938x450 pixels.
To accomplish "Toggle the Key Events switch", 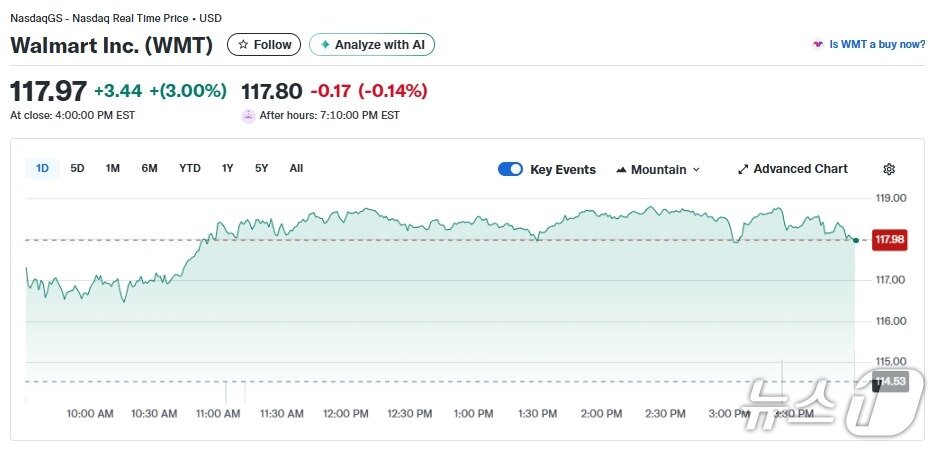I will point(510,170).
